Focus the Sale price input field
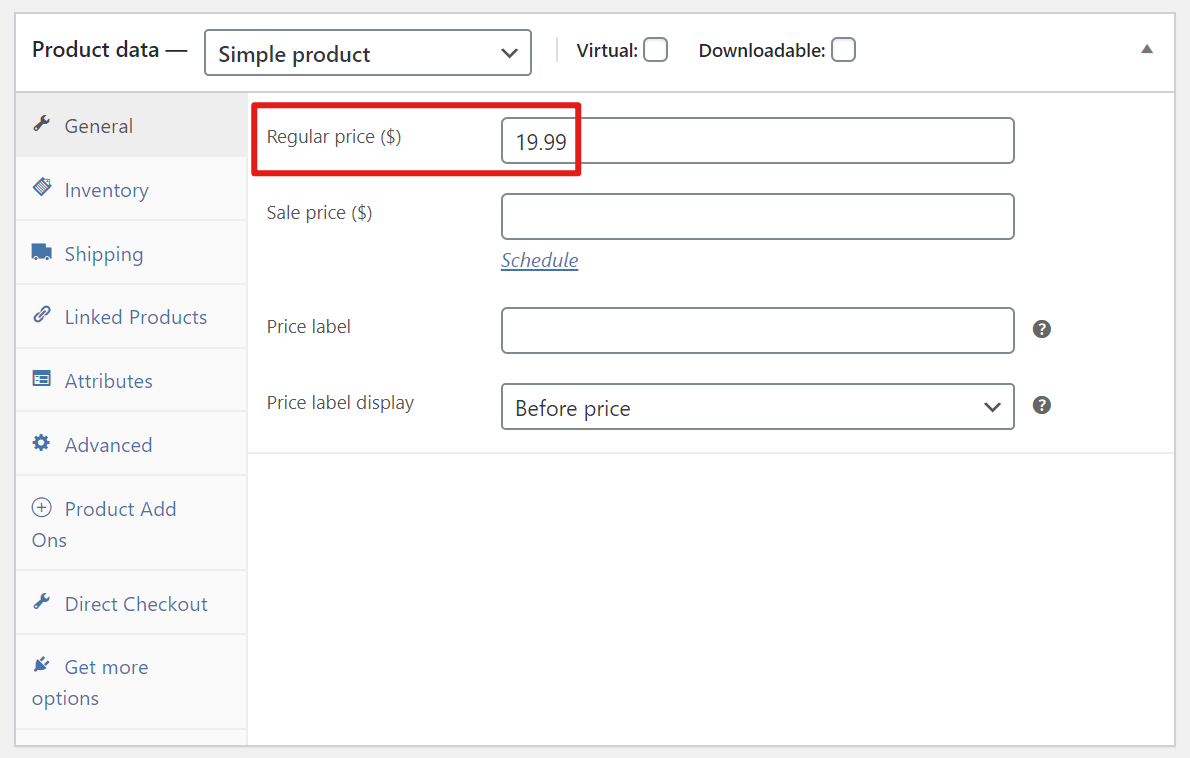Screen dimensions: 1190x758 click(x=757, y=216)
